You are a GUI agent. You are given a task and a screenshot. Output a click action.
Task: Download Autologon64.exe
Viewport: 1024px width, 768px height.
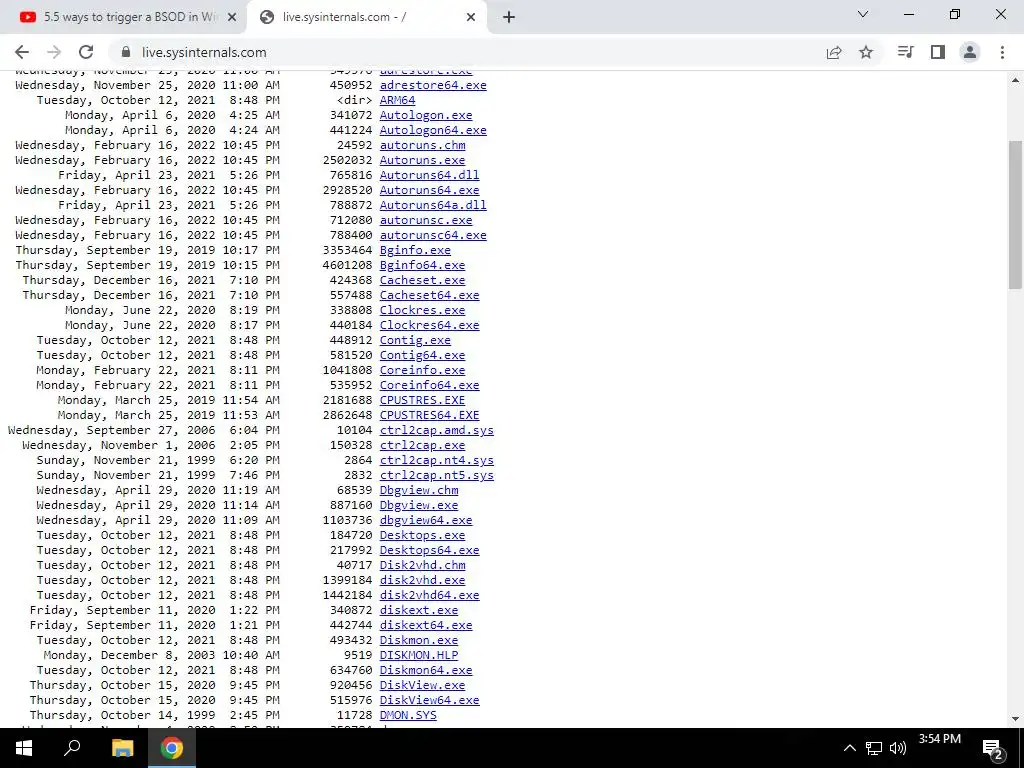(433, 130)
